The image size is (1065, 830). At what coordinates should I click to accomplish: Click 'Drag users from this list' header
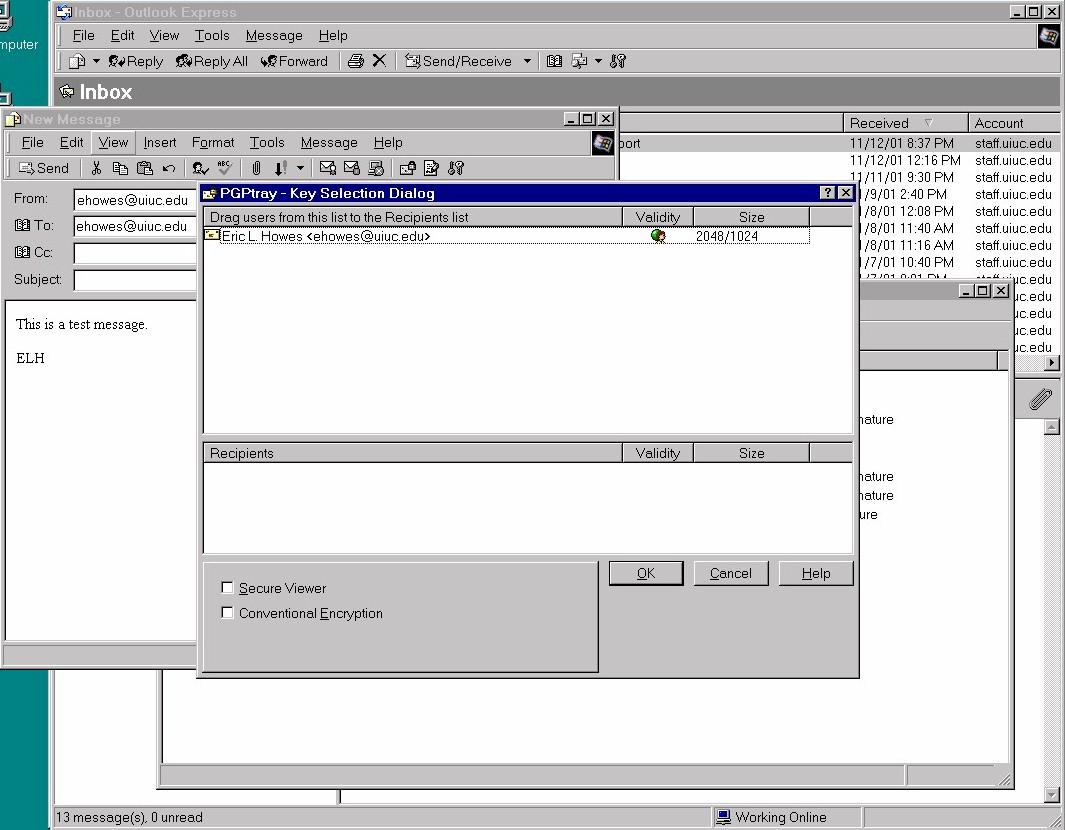413,217
